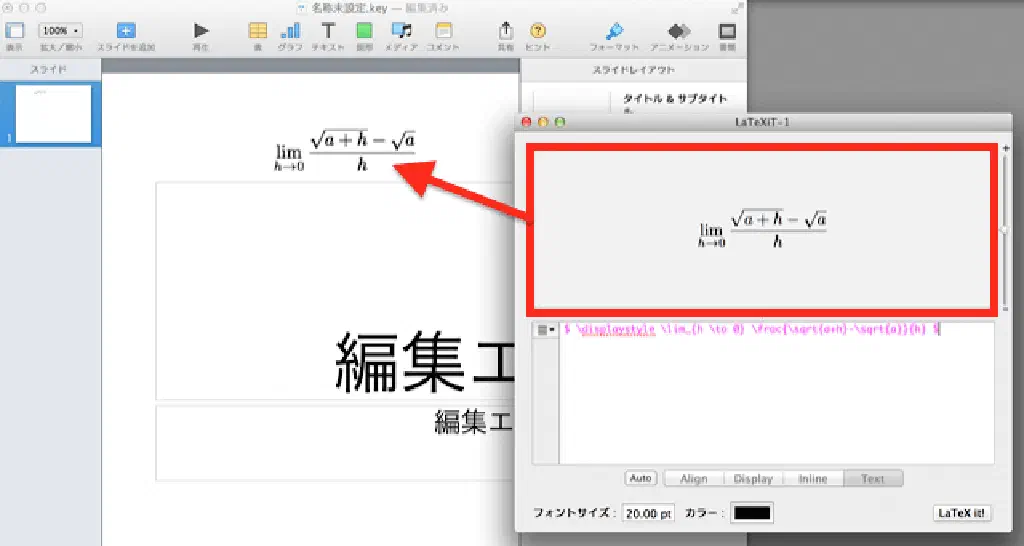Screen dimensions: 1024x546
Task: Open the 100% zoom dropdown
Action: (60, 31)
